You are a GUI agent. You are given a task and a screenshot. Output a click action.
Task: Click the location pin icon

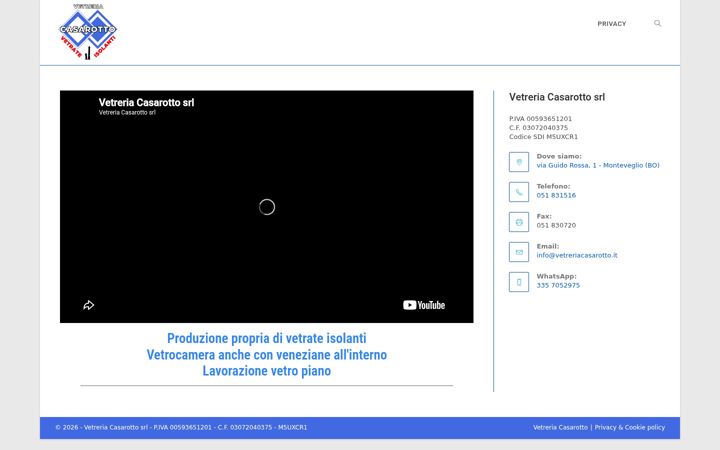(519, 162)
